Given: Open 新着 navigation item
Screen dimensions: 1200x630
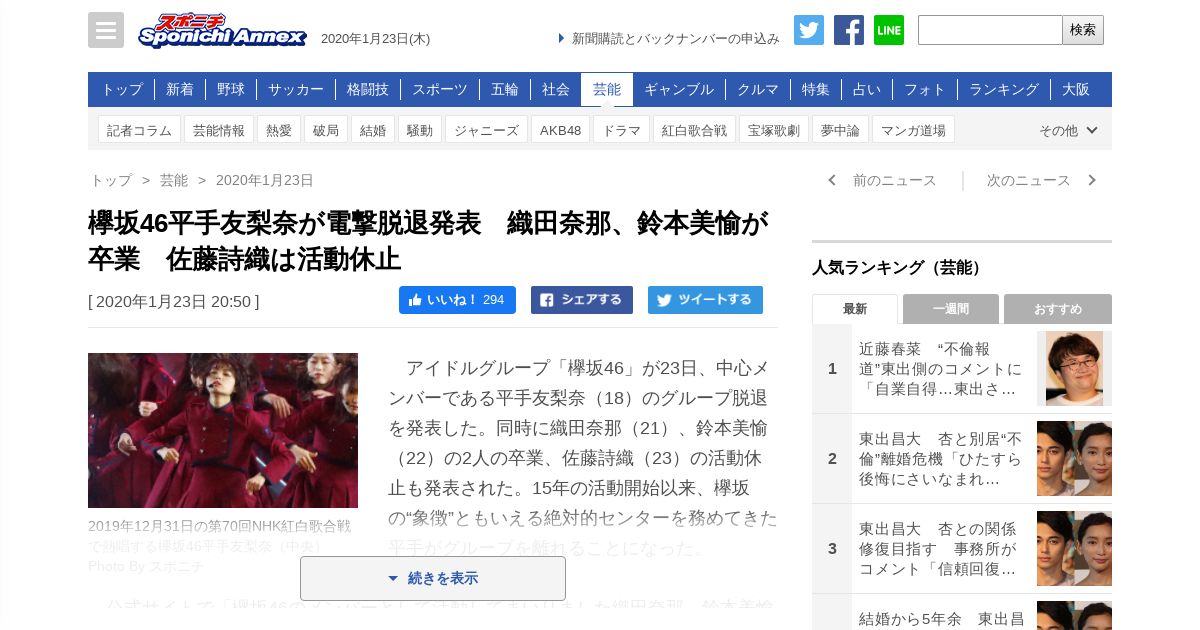Looking at the screenshot, I should tap(180, 89).
